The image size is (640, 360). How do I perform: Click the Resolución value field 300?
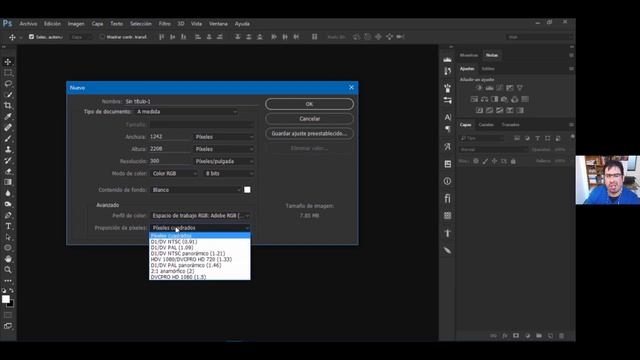(169, 161)
